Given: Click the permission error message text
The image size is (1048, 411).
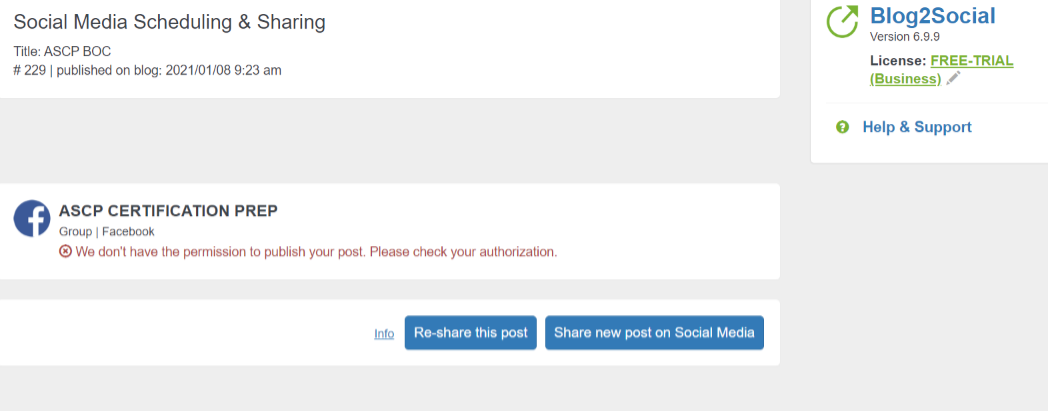Looking at the screenshot, I should [316, 252].
